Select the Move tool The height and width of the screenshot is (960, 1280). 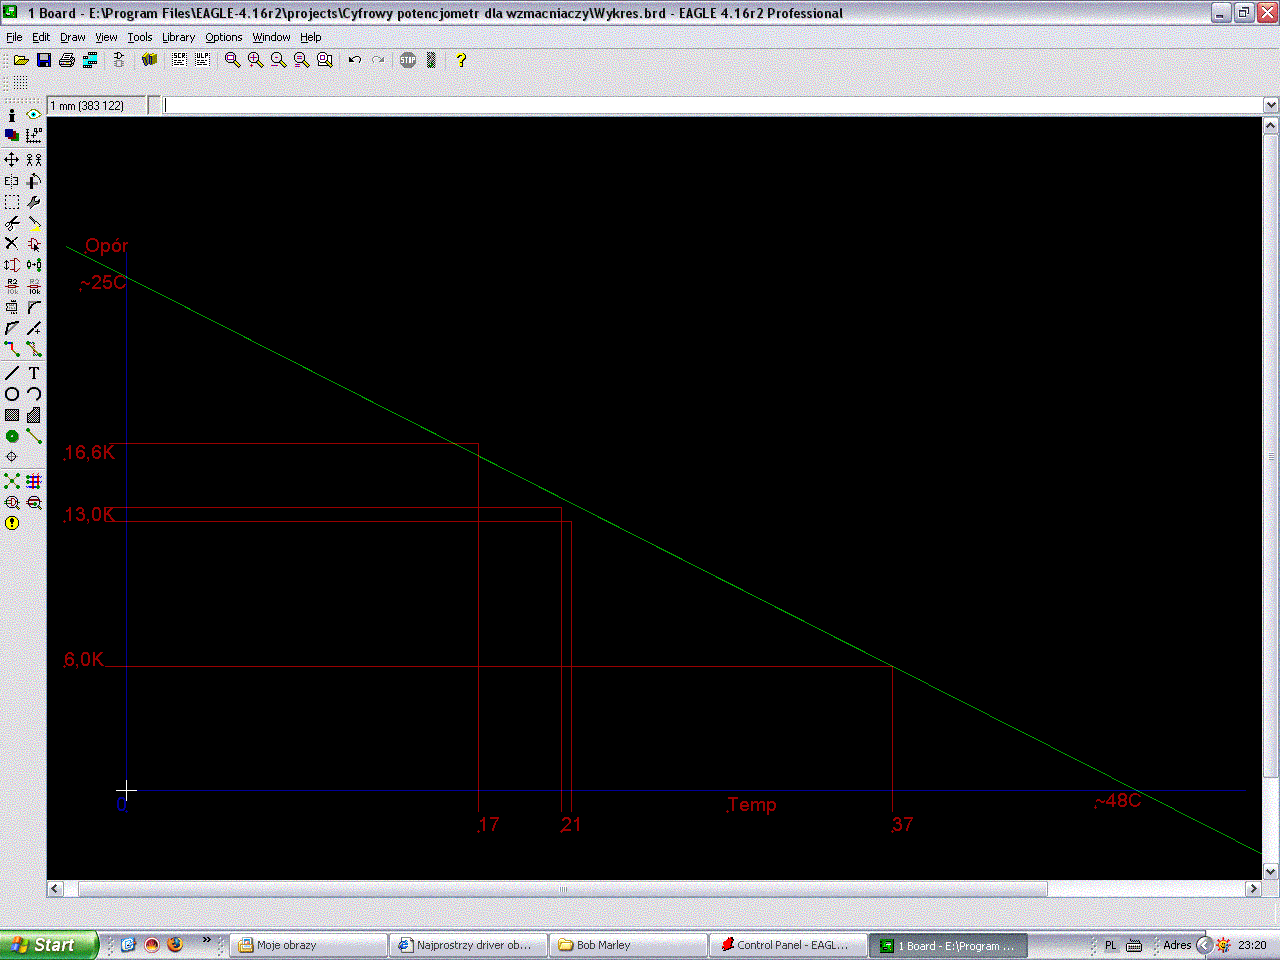pos(12,160)
